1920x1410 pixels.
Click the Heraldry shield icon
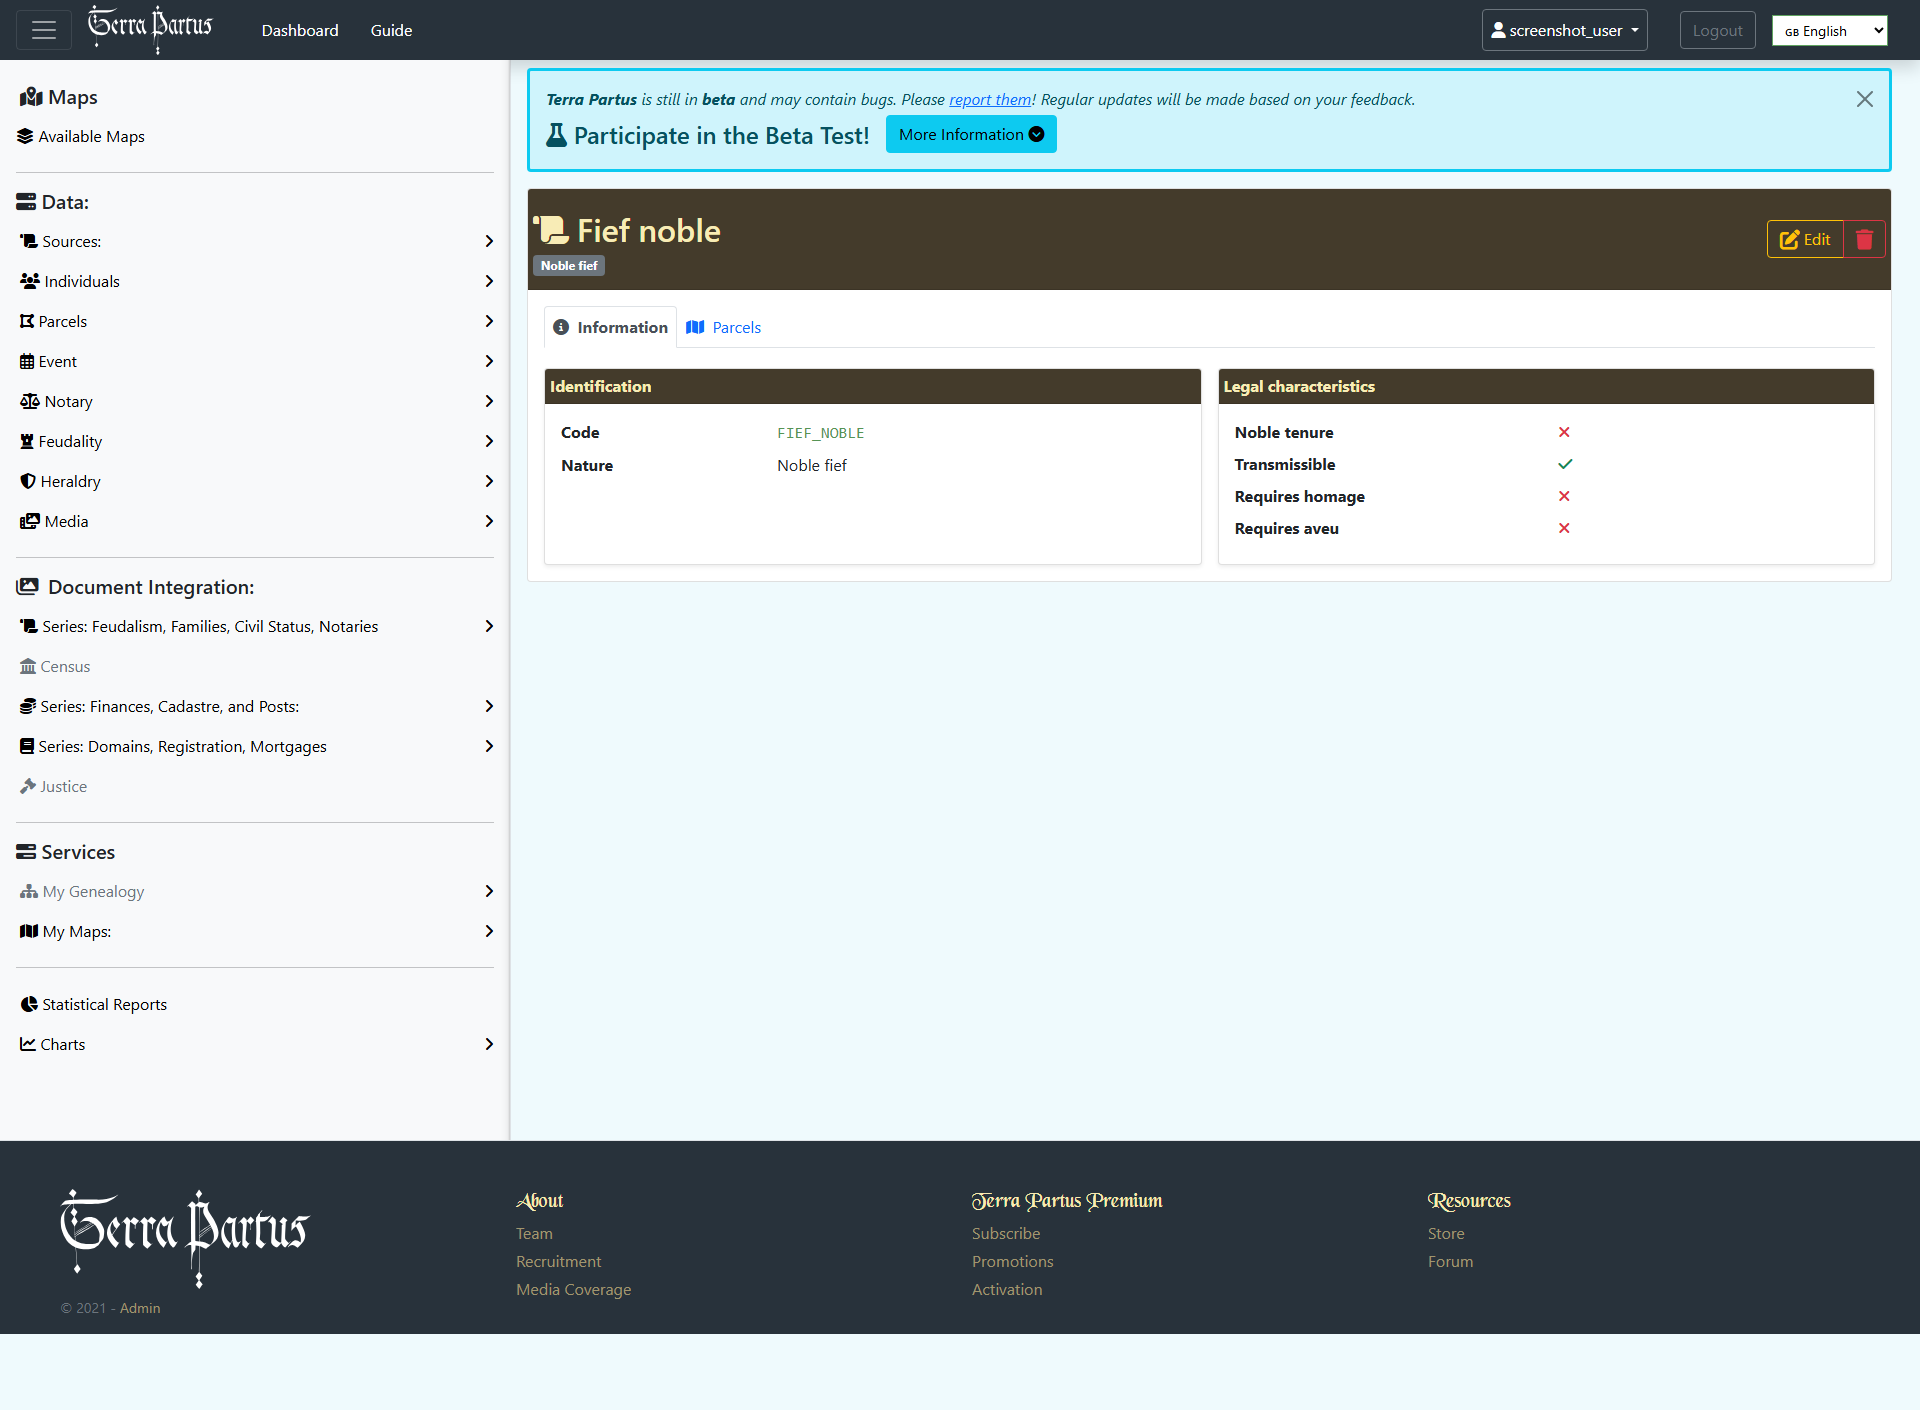(x=28, y=481)
